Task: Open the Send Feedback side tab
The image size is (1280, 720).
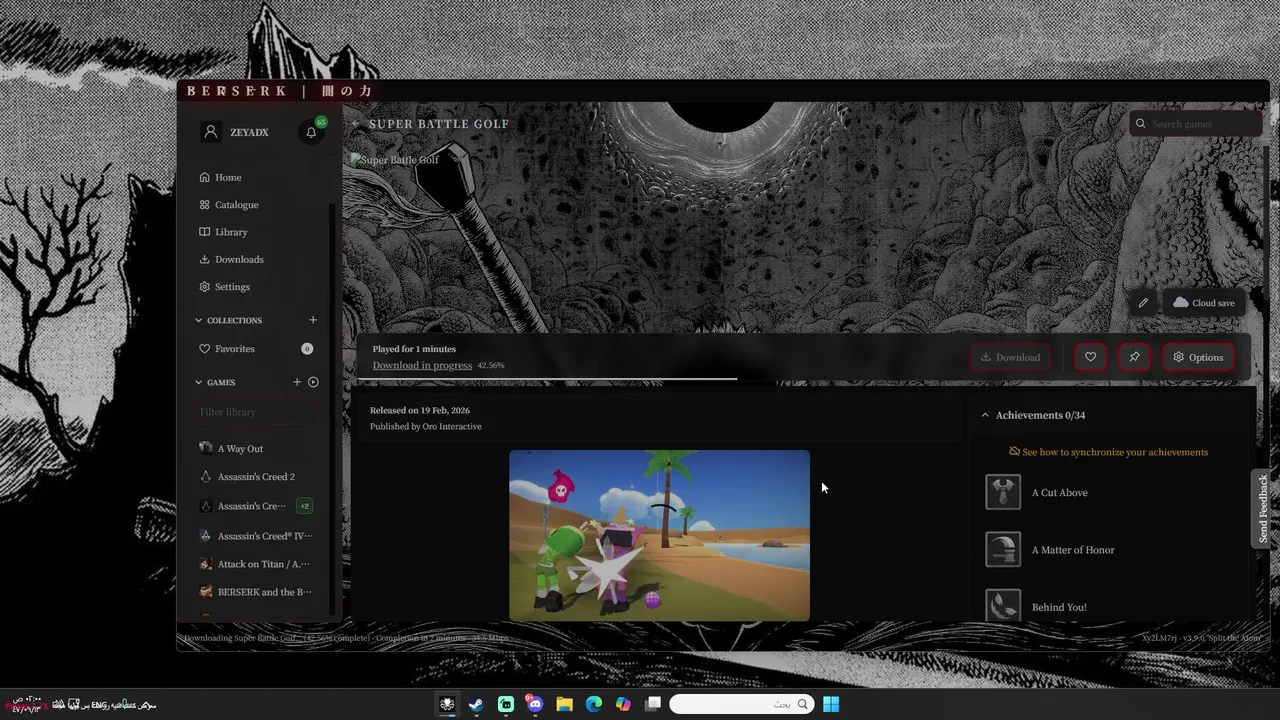Action: tap(1263, 509)
